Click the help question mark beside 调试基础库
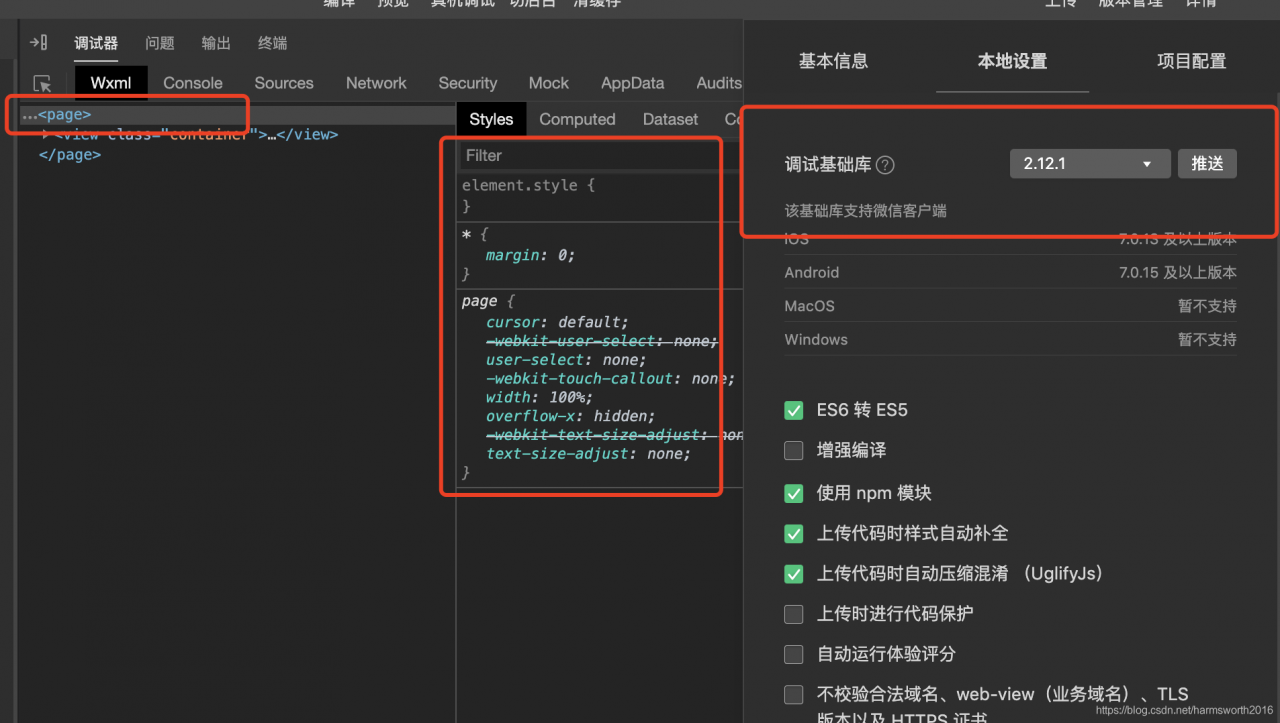Image resolution: width=1280 pixels, height=723 pixels. click(885, 165)
